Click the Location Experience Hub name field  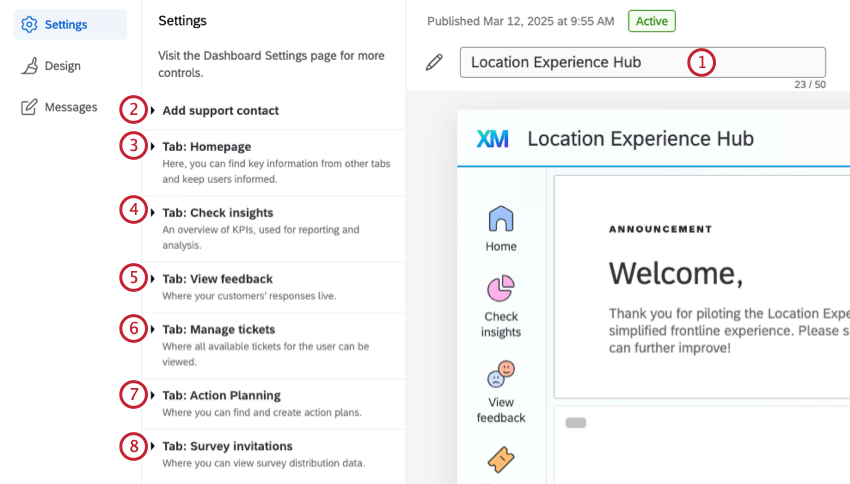pos(642,62)
